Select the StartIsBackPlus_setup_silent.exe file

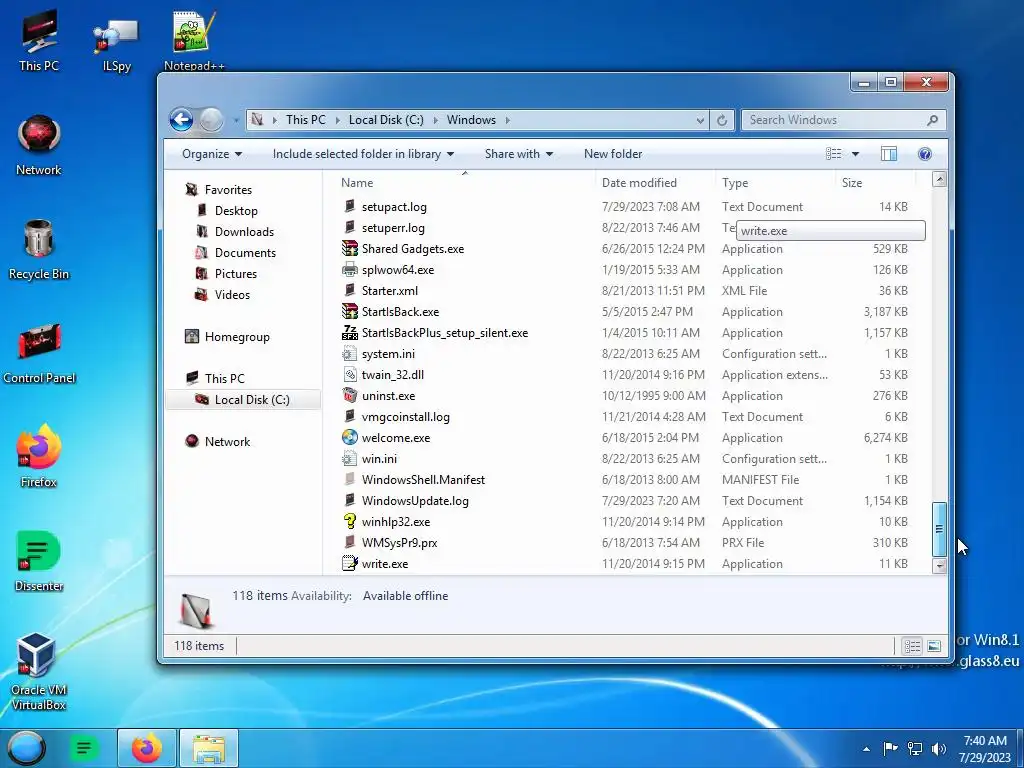pos(445,332)
